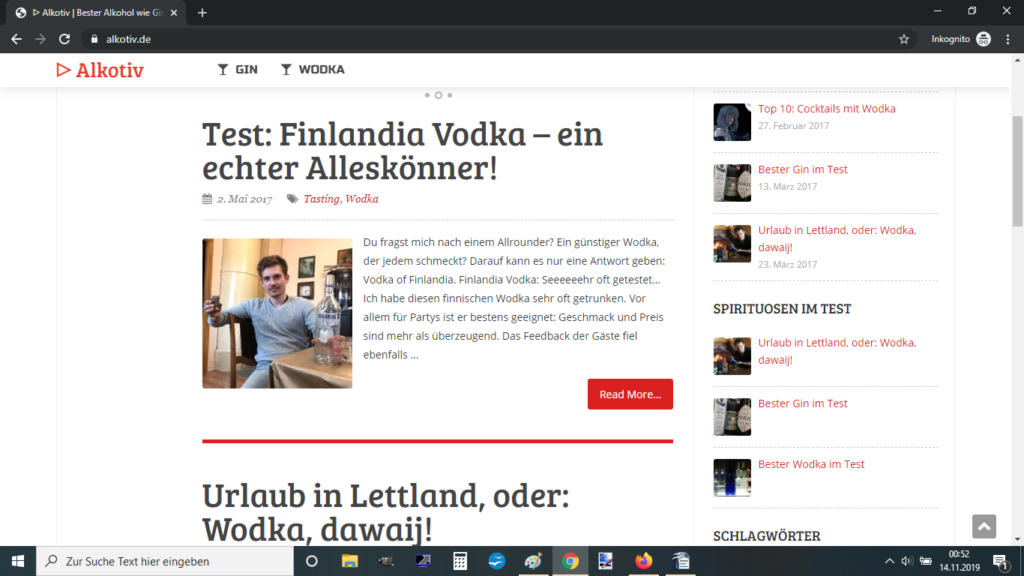This screenshot has height=576, width=1024.
Task: Click the Inkognito profile icon
Action: (x=984, y=39)
